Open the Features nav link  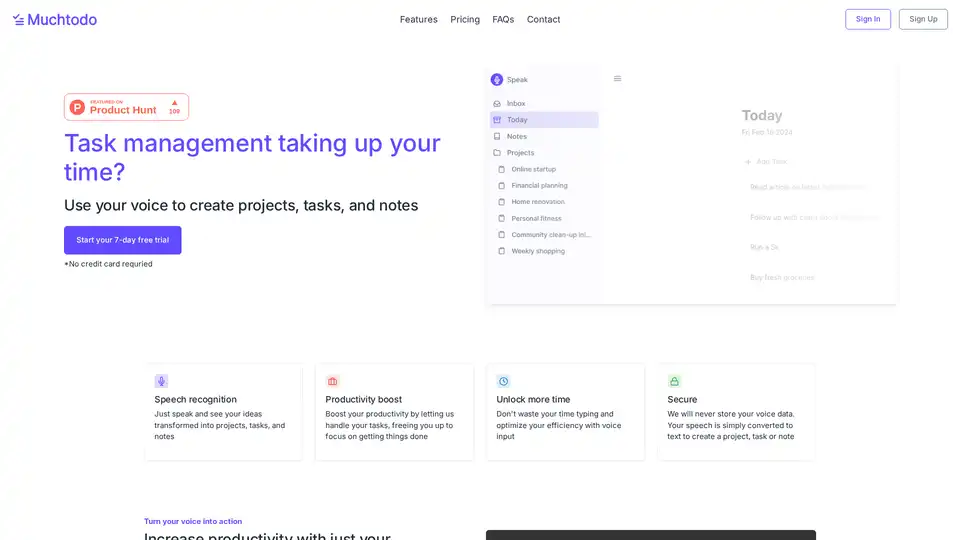pos(418,19)
